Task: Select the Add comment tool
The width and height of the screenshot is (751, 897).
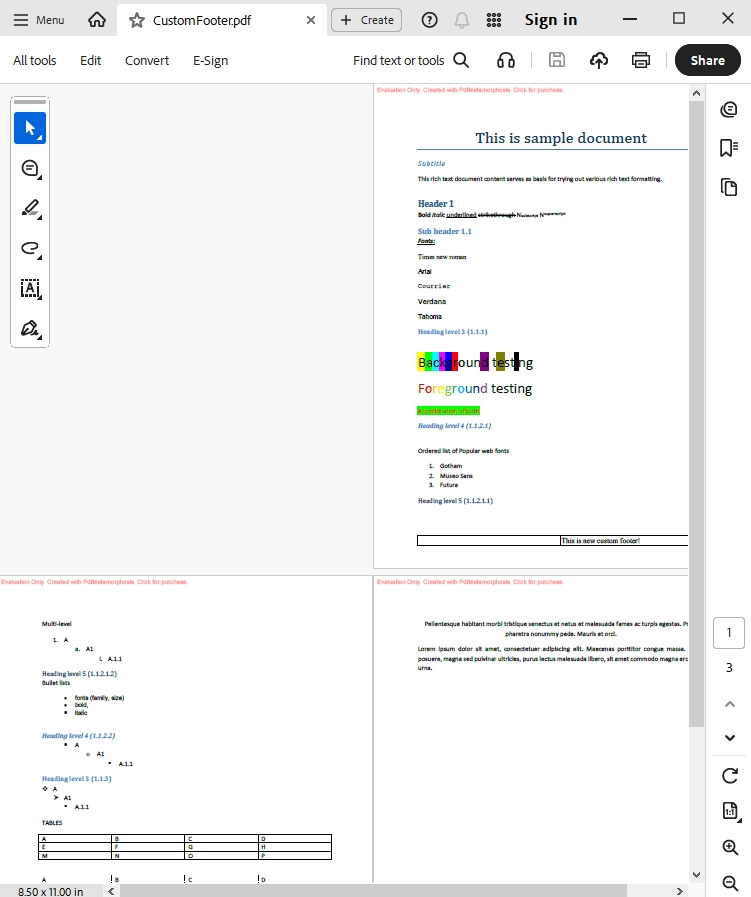Action: click(x=30, y=168)
